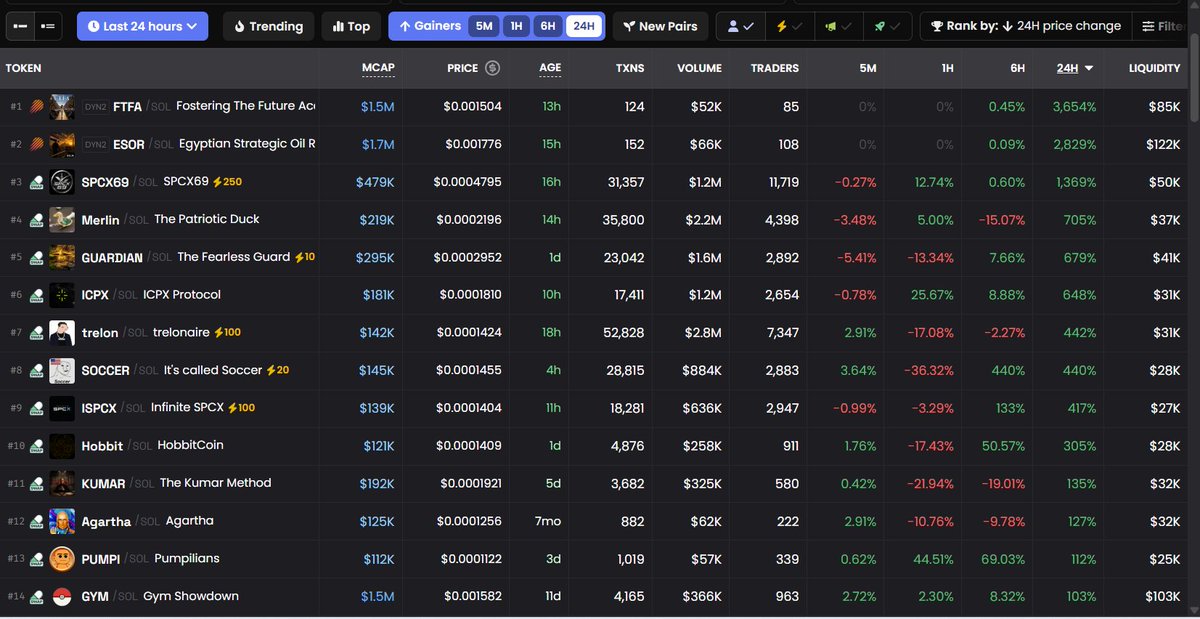Sort by LIQUIDITY column header

pos(1154,68)
